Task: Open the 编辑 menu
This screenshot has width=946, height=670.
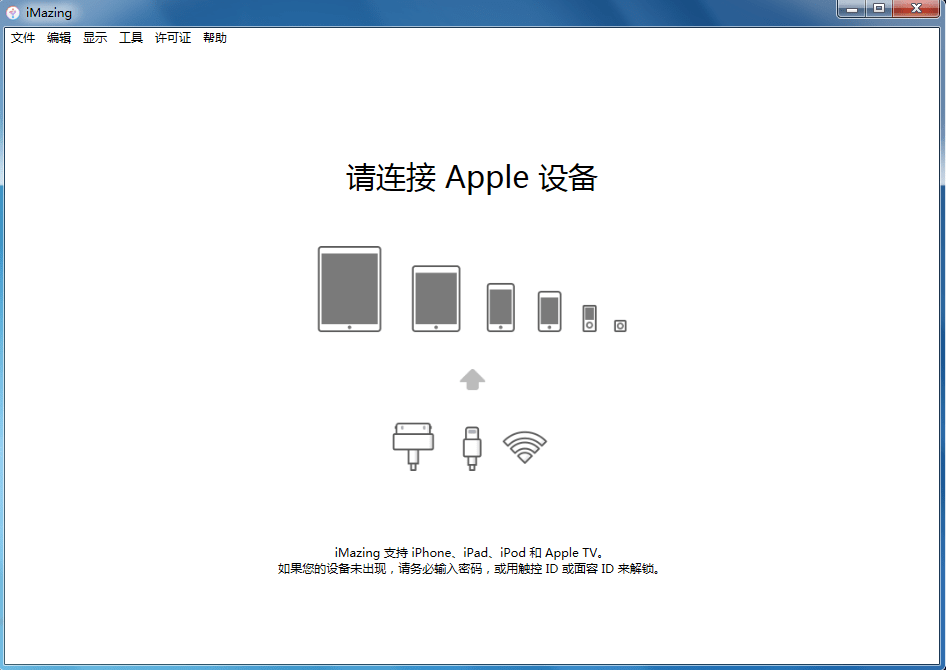Action: [59, 38]
